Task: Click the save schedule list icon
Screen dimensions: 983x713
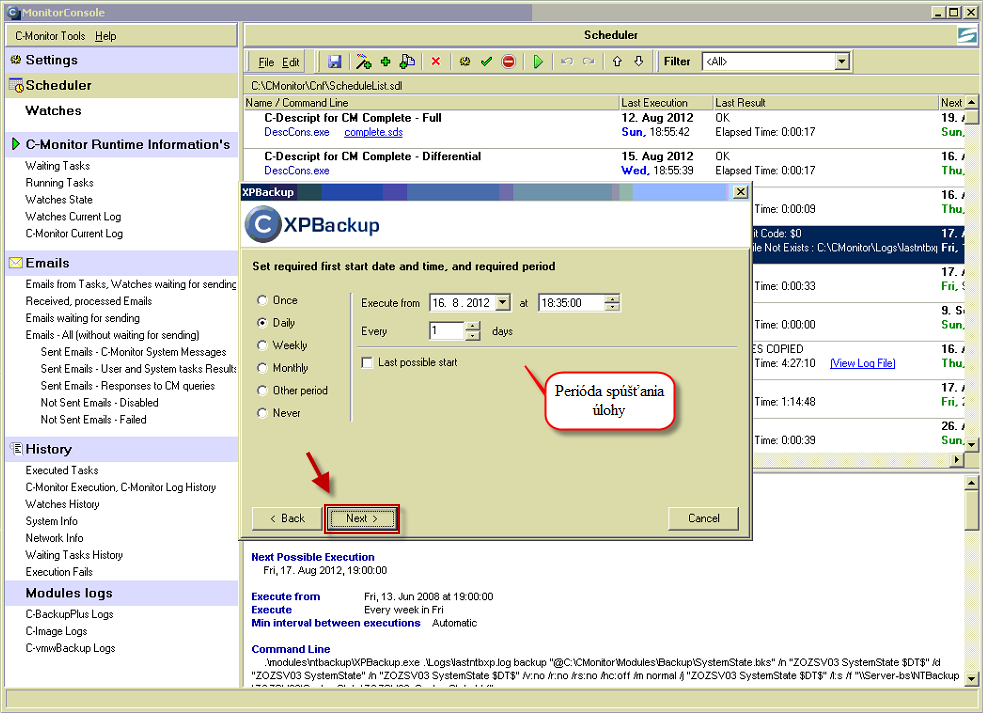Action: tap(335, 61)
